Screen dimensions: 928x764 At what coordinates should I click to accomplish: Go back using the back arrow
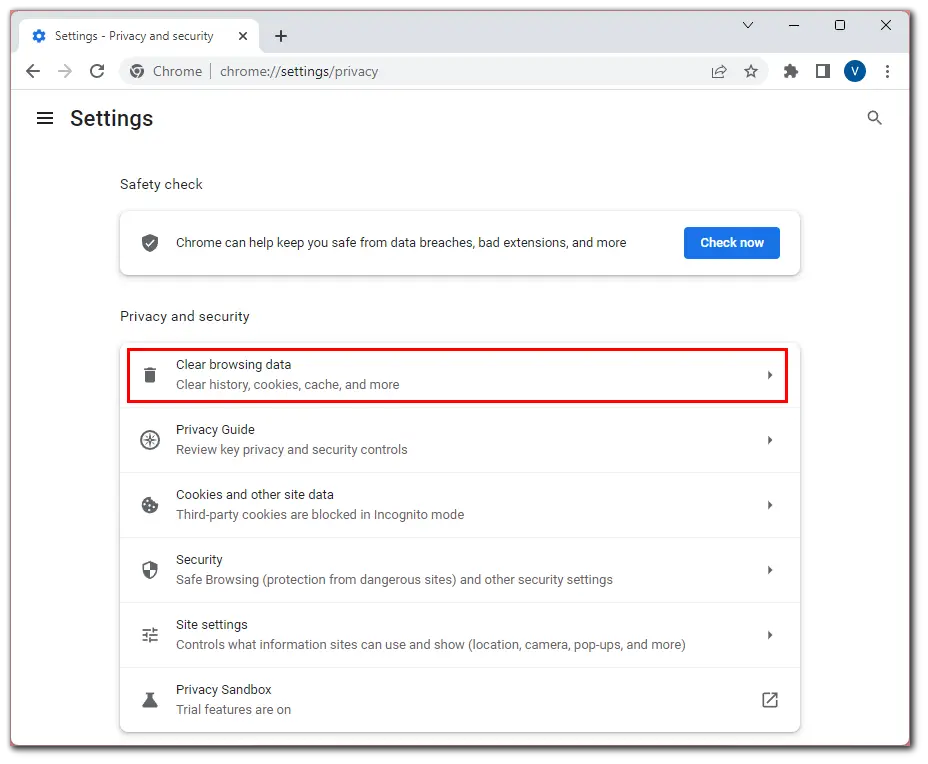tap(33, 72)
